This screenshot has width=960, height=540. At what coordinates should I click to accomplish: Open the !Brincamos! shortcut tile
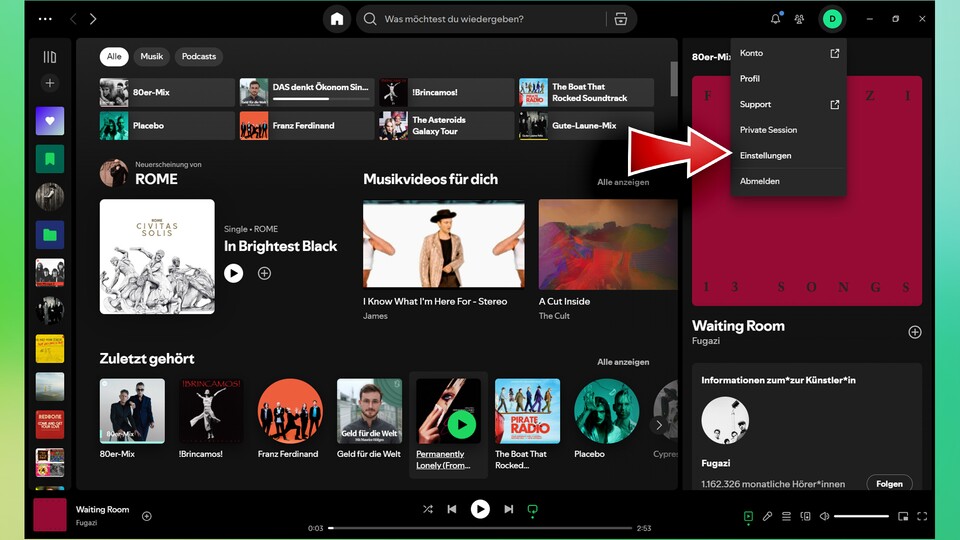[x=446, y=92]
